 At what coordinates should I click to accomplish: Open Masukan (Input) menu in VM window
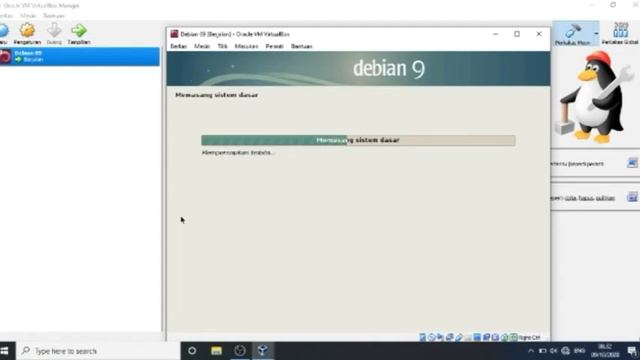tap(246, 46)
